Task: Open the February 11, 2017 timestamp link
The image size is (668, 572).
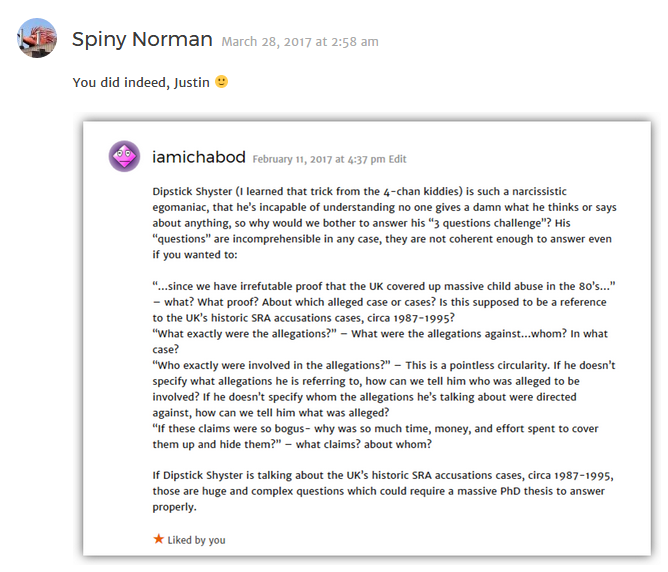Action: point(319,159)
